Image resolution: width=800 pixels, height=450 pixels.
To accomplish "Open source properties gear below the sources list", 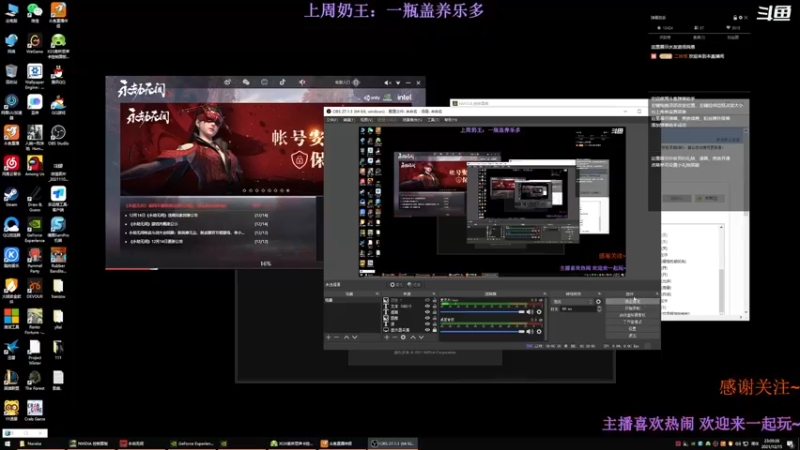I will click(x=403, y=337).
